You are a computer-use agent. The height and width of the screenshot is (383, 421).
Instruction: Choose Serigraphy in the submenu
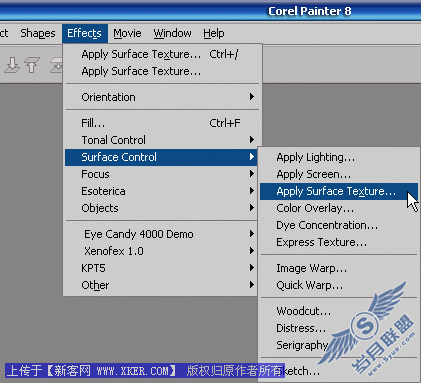point(339,345)
